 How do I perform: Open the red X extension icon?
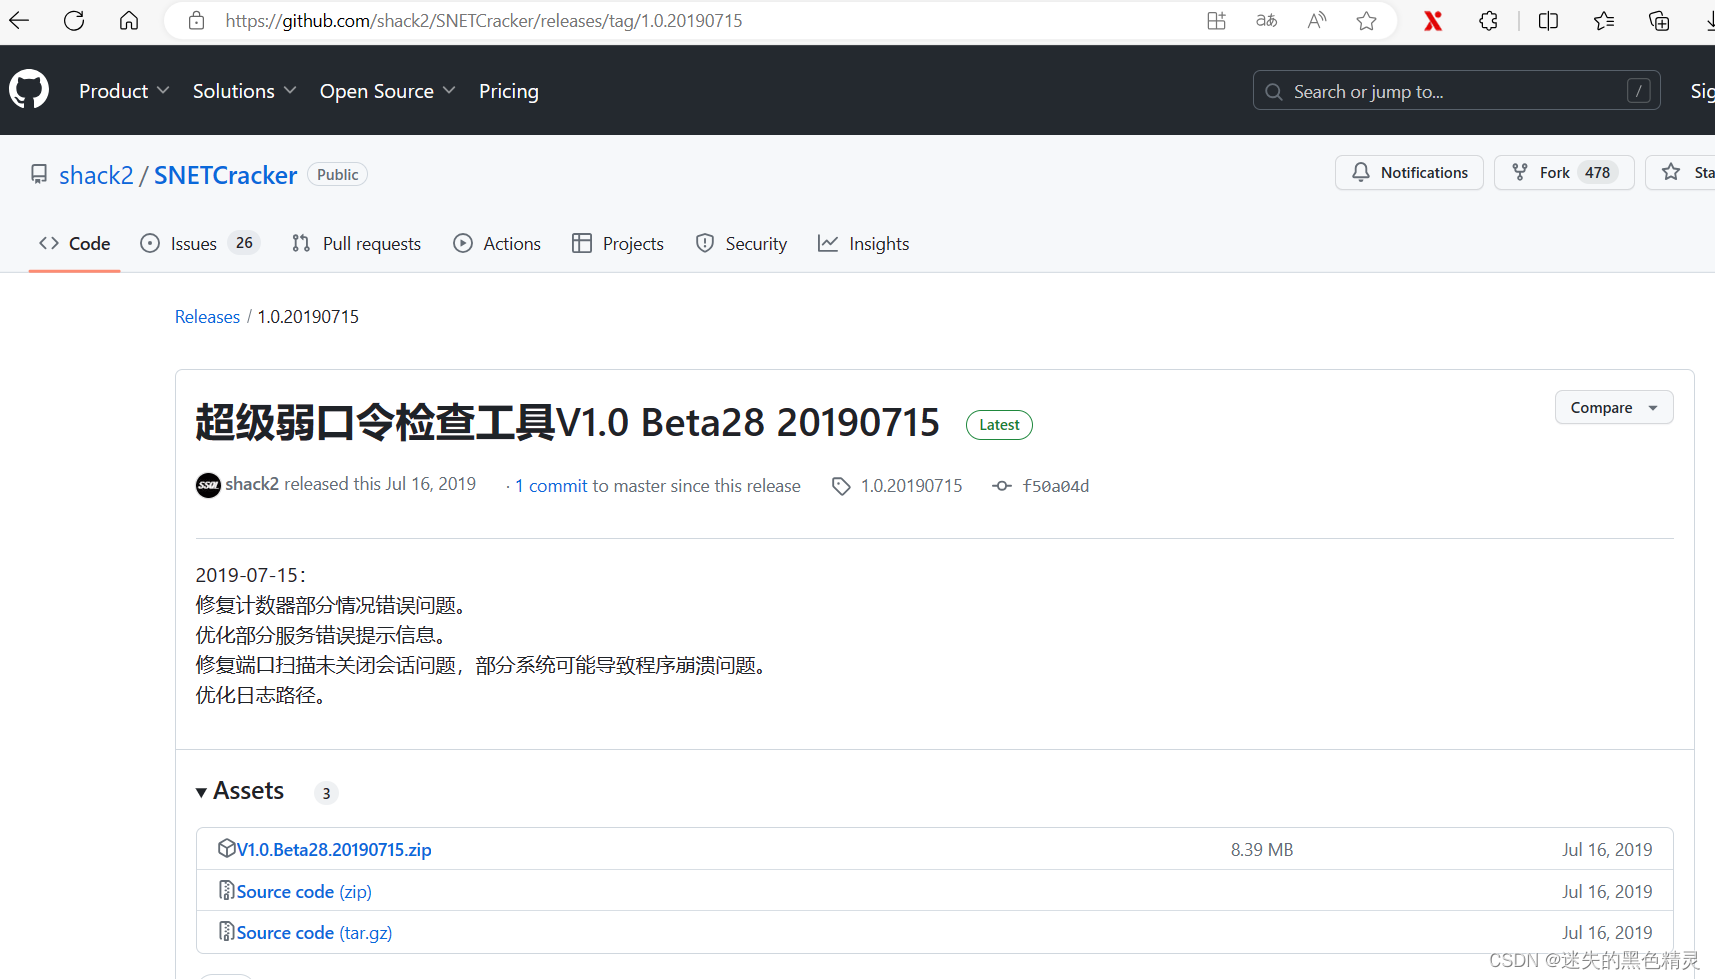1433,21
